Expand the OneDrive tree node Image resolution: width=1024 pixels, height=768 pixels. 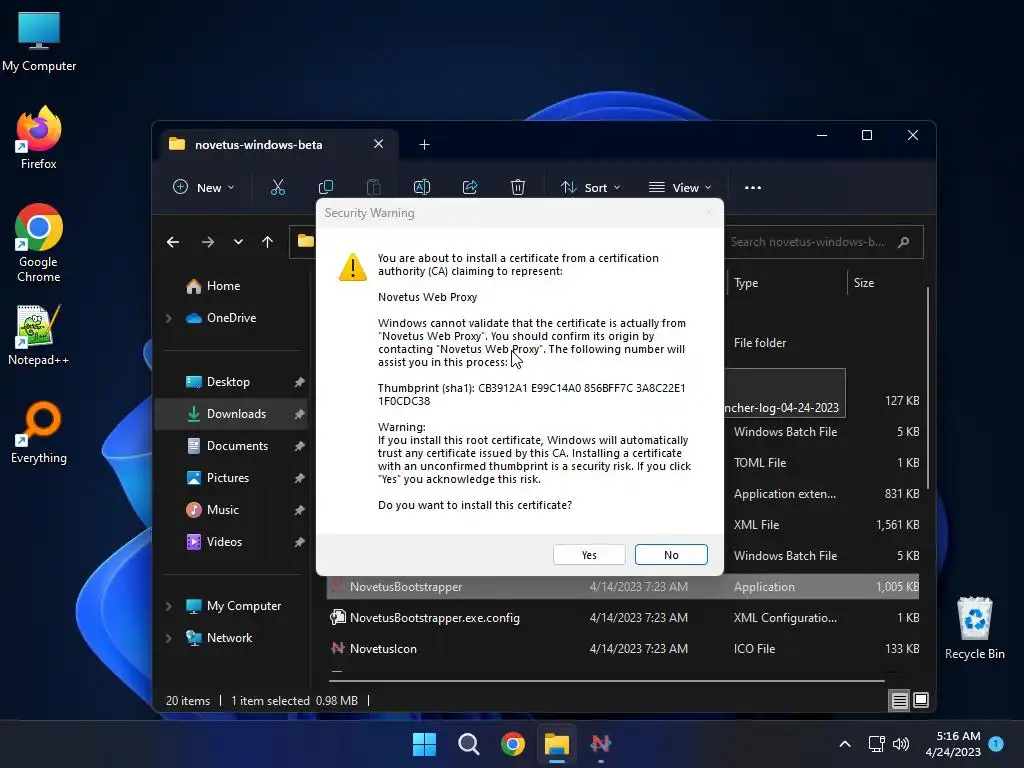pos(168,318)
